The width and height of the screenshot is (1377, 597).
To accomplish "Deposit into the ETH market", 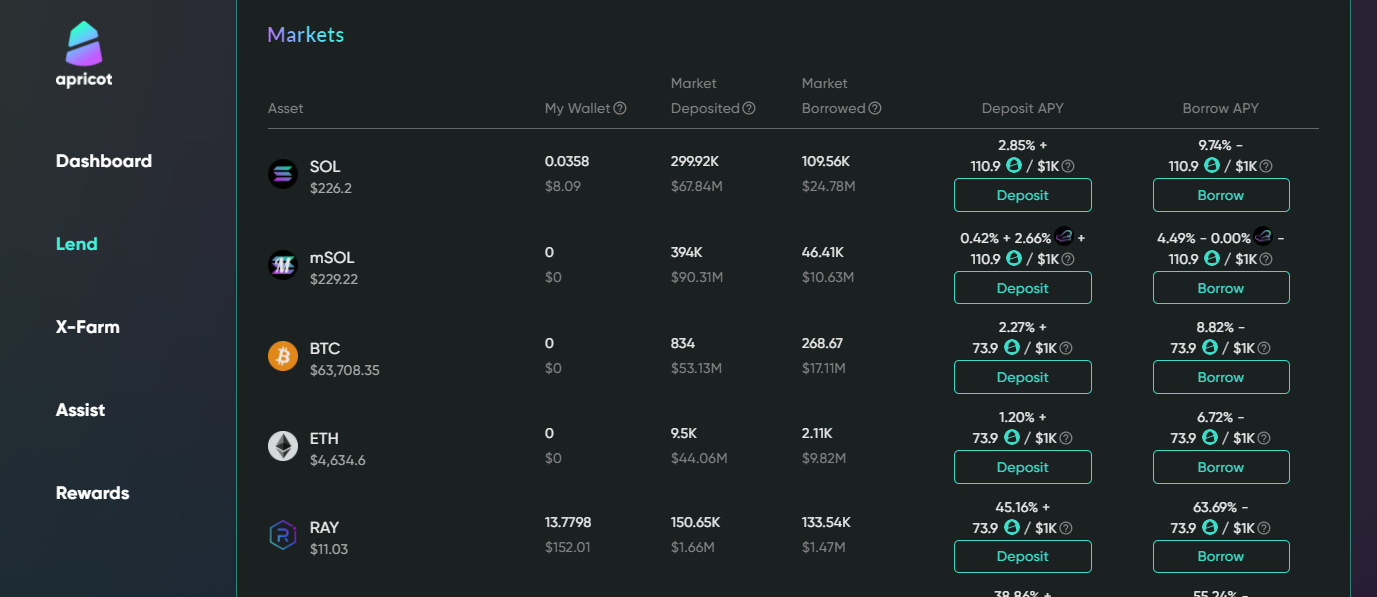I will 1022,467.
